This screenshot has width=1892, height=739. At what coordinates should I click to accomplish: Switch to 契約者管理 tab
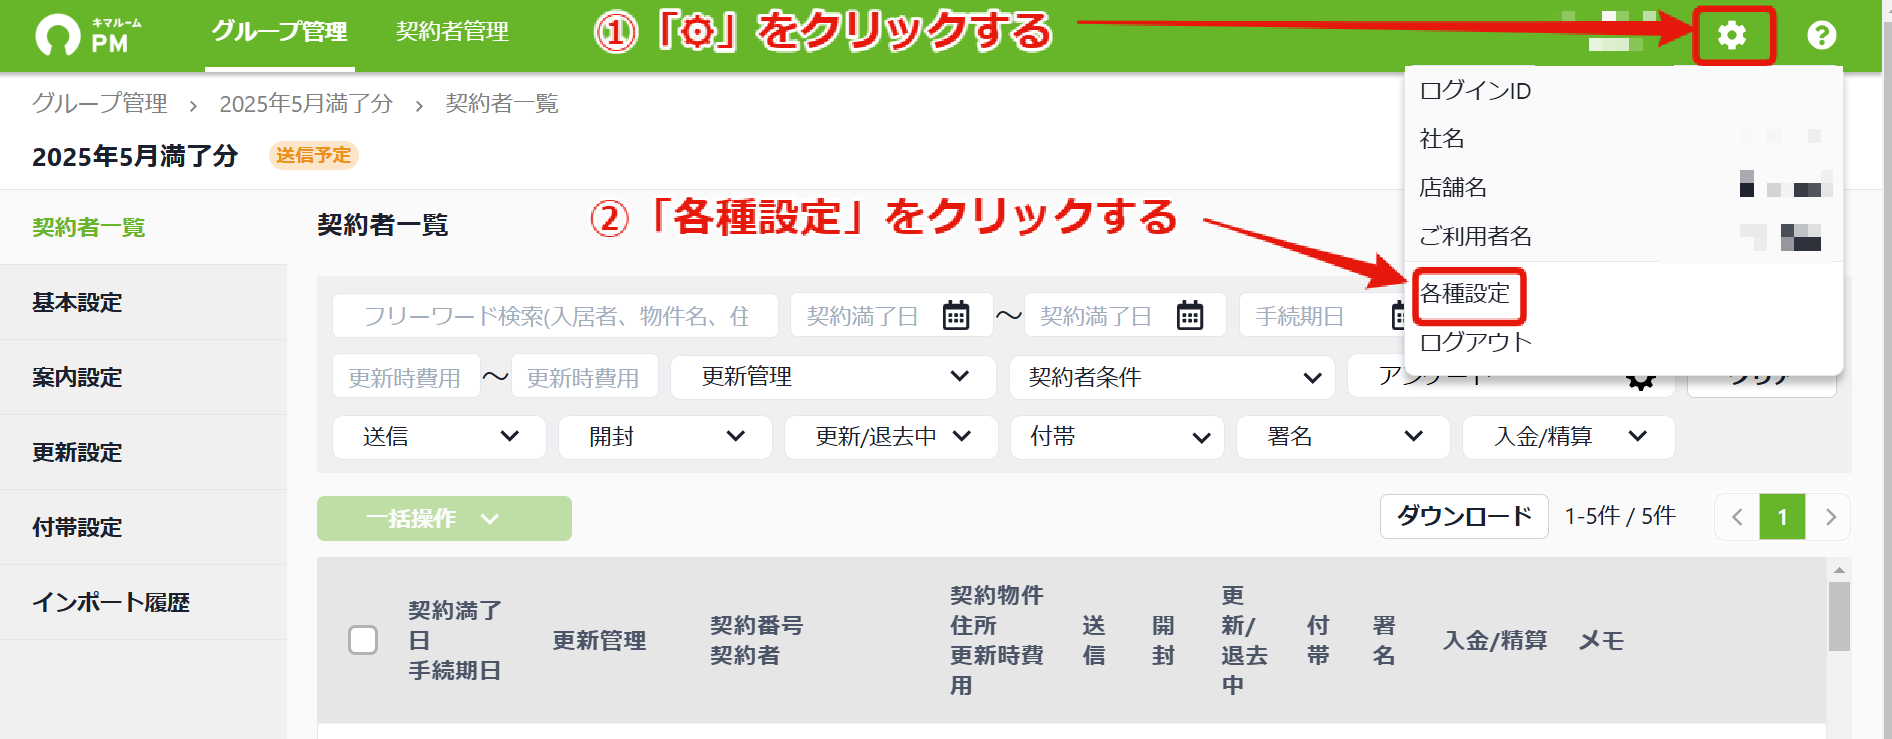coord(452,32)
